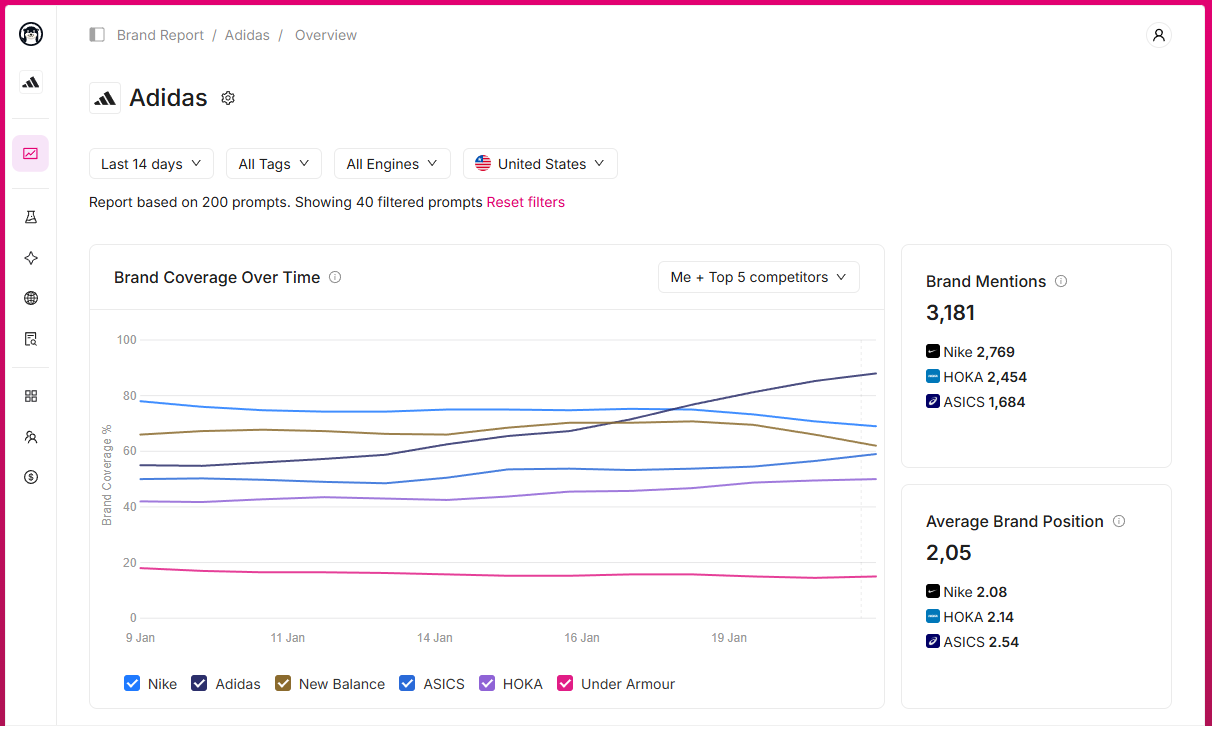Click HOKA logo in Brand Mentions
The image size is (1212, 732).
coord(933,377)
